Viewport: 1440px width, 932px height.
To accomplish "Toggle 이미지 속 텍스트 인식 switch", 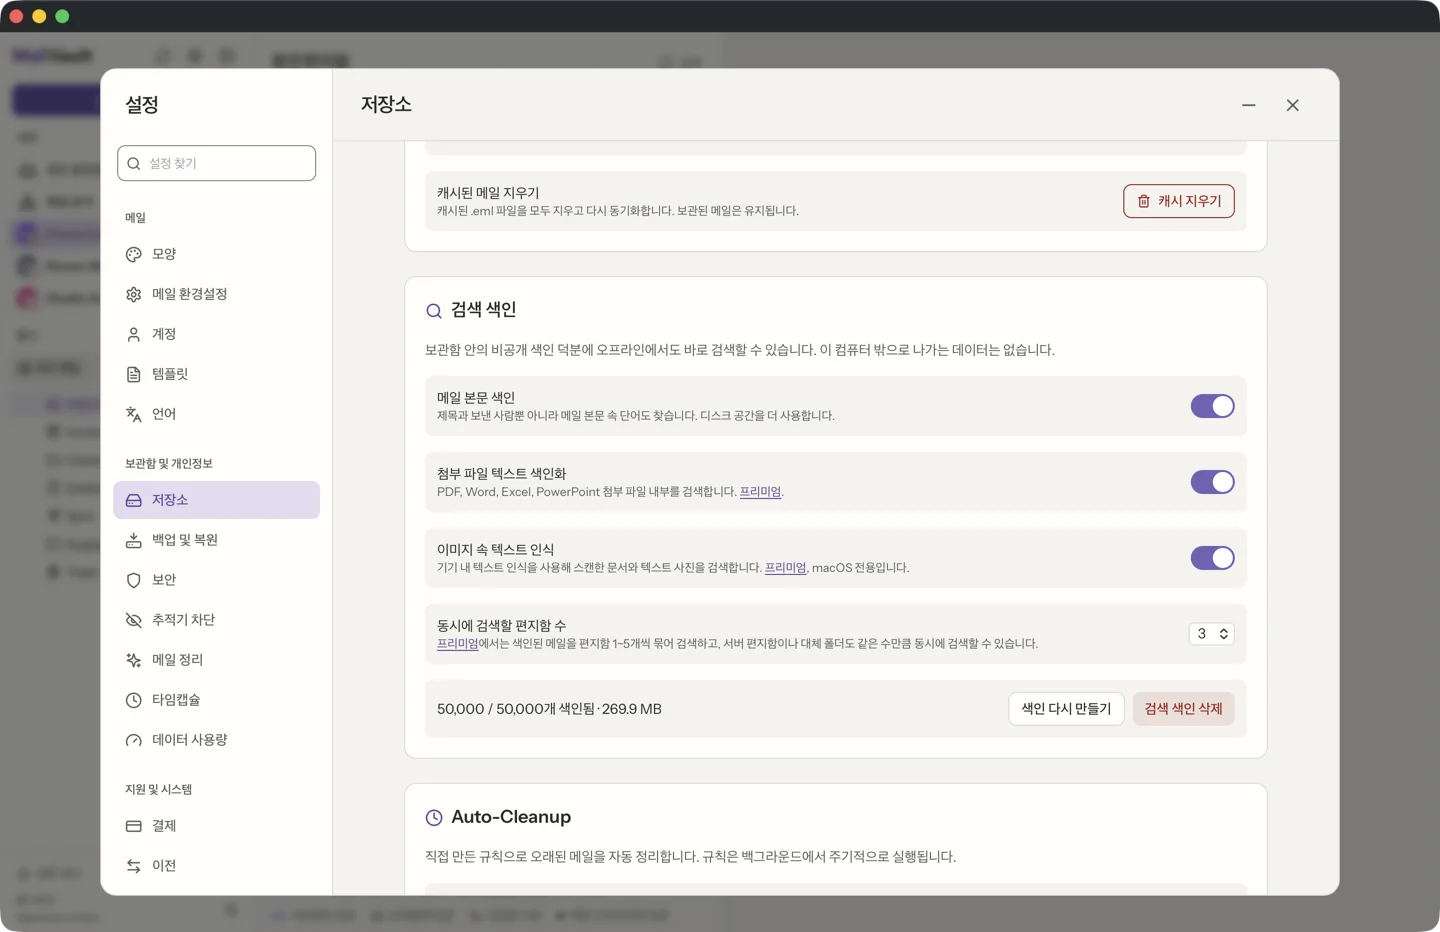I will tap(1212, 558).
